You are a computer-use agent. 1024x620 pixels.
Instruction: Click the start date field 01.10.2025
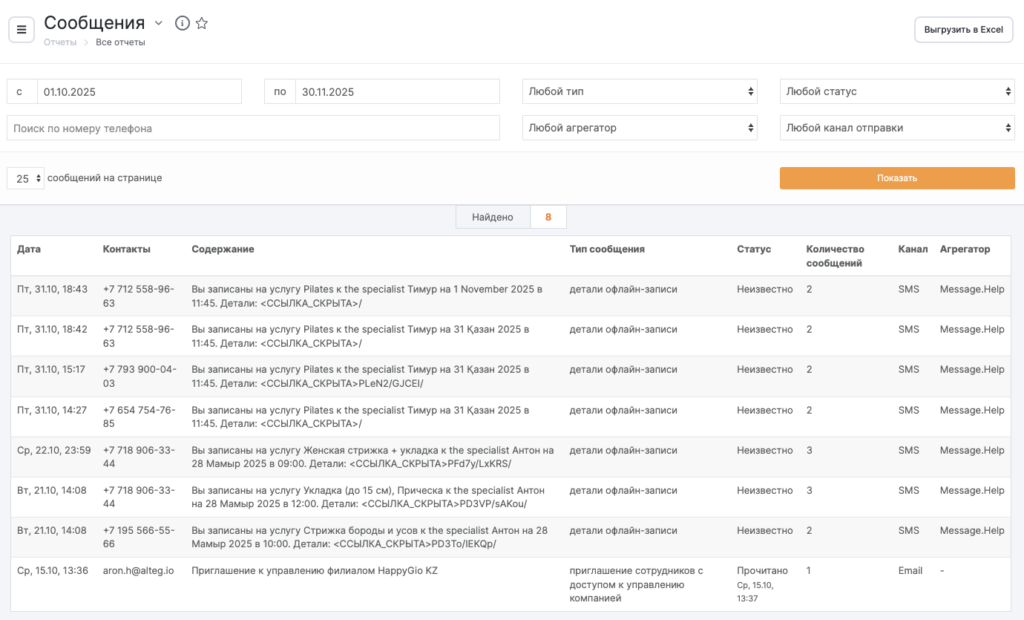click(139, 91)
